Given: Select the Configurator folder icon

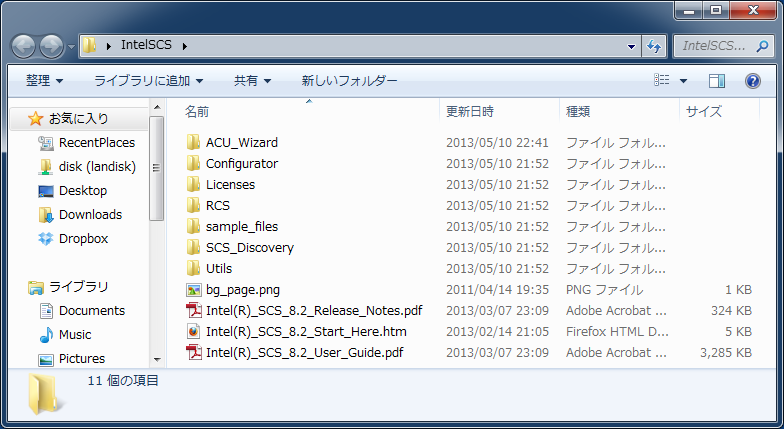Looking at the screenshot, I should (194, 164).
